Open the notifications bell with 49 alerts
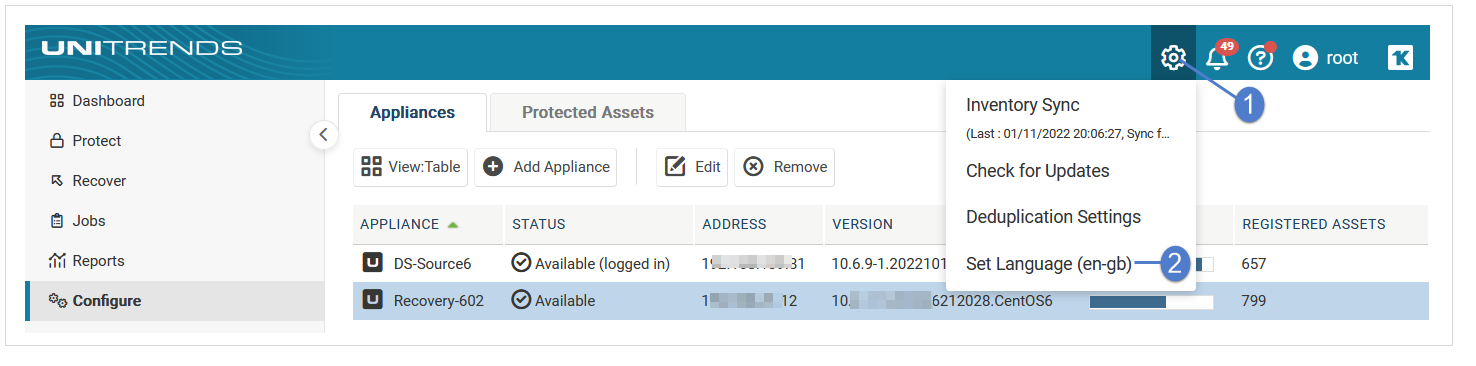Screen dimensions: 1476x366 click(1218, 57)
